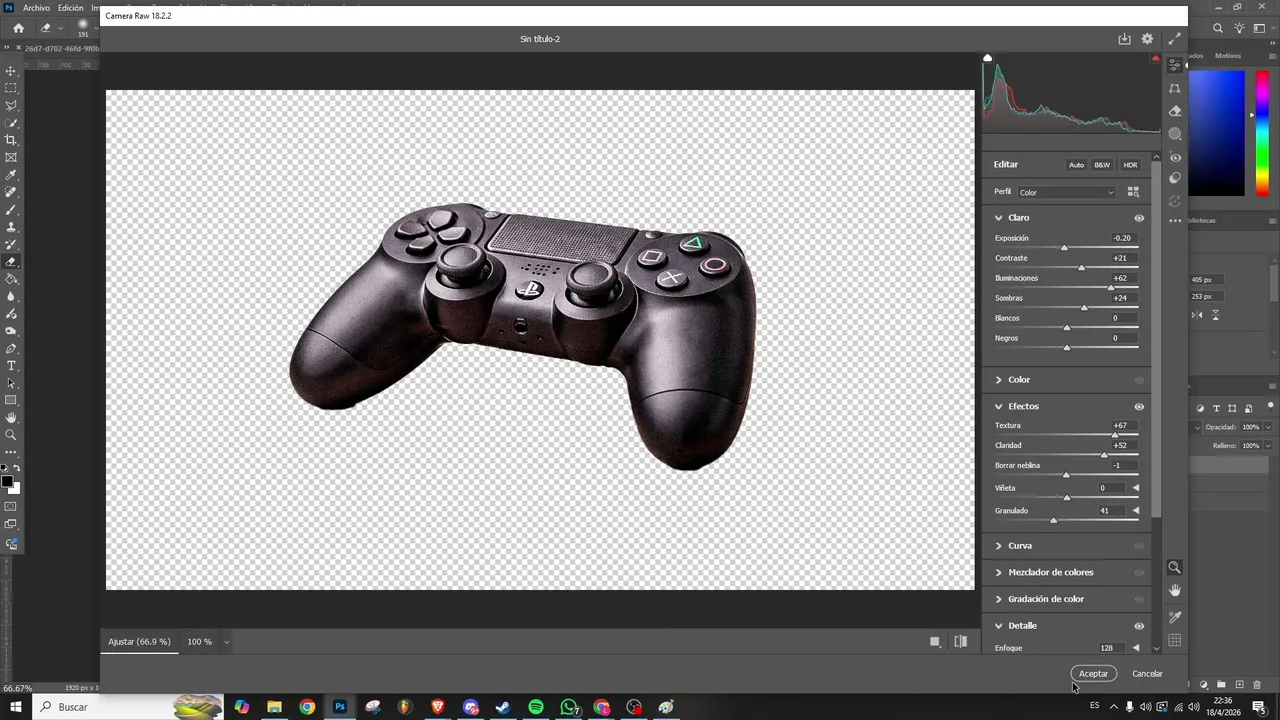The width and height of the screenshot is (1280, 720).
Task: Expand Viñeta extra options arrow
Action: click(x=1135, y=488)
